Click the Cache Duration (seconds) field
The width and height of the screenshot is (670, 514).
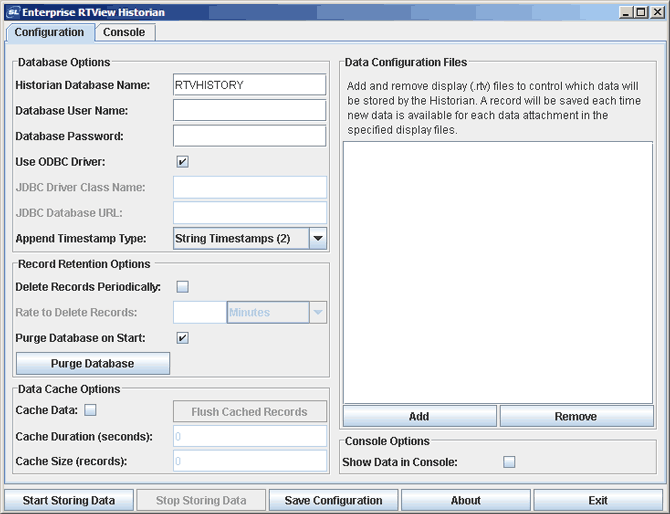coord(250,436)
